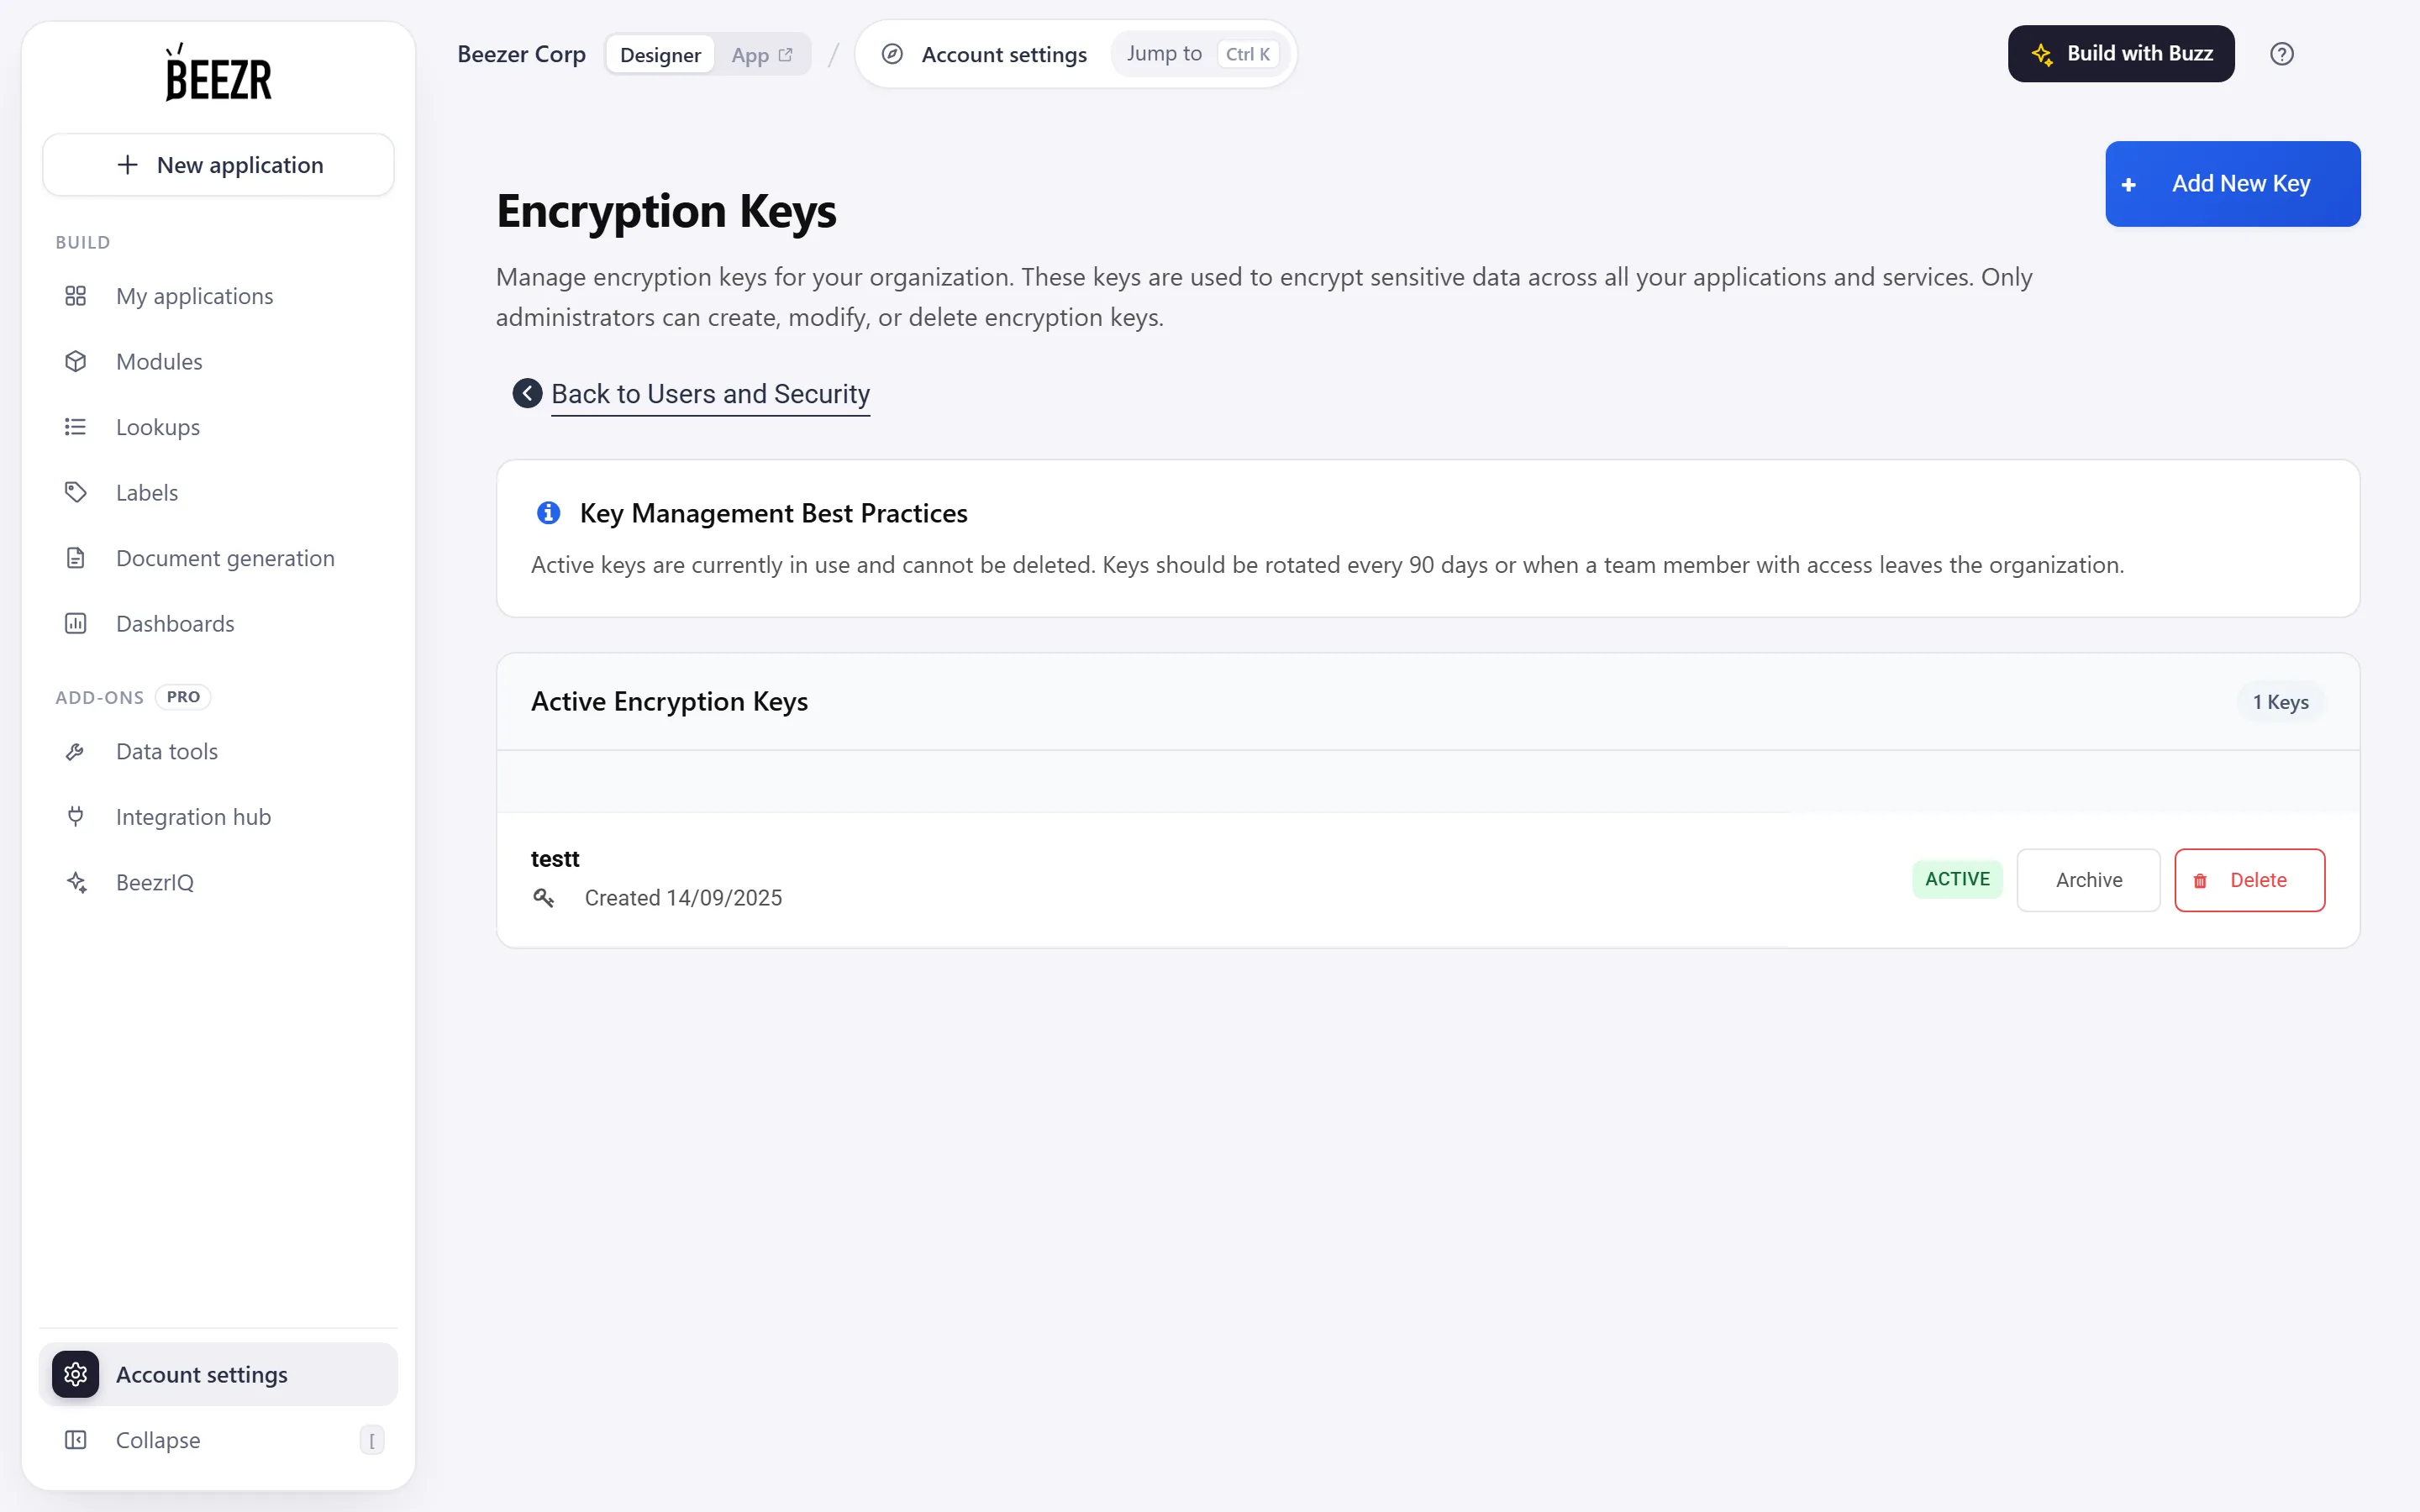Screen dimensions: 2420x1512
Task: Click the Account settings gear icon
Action: (75, 1374)
